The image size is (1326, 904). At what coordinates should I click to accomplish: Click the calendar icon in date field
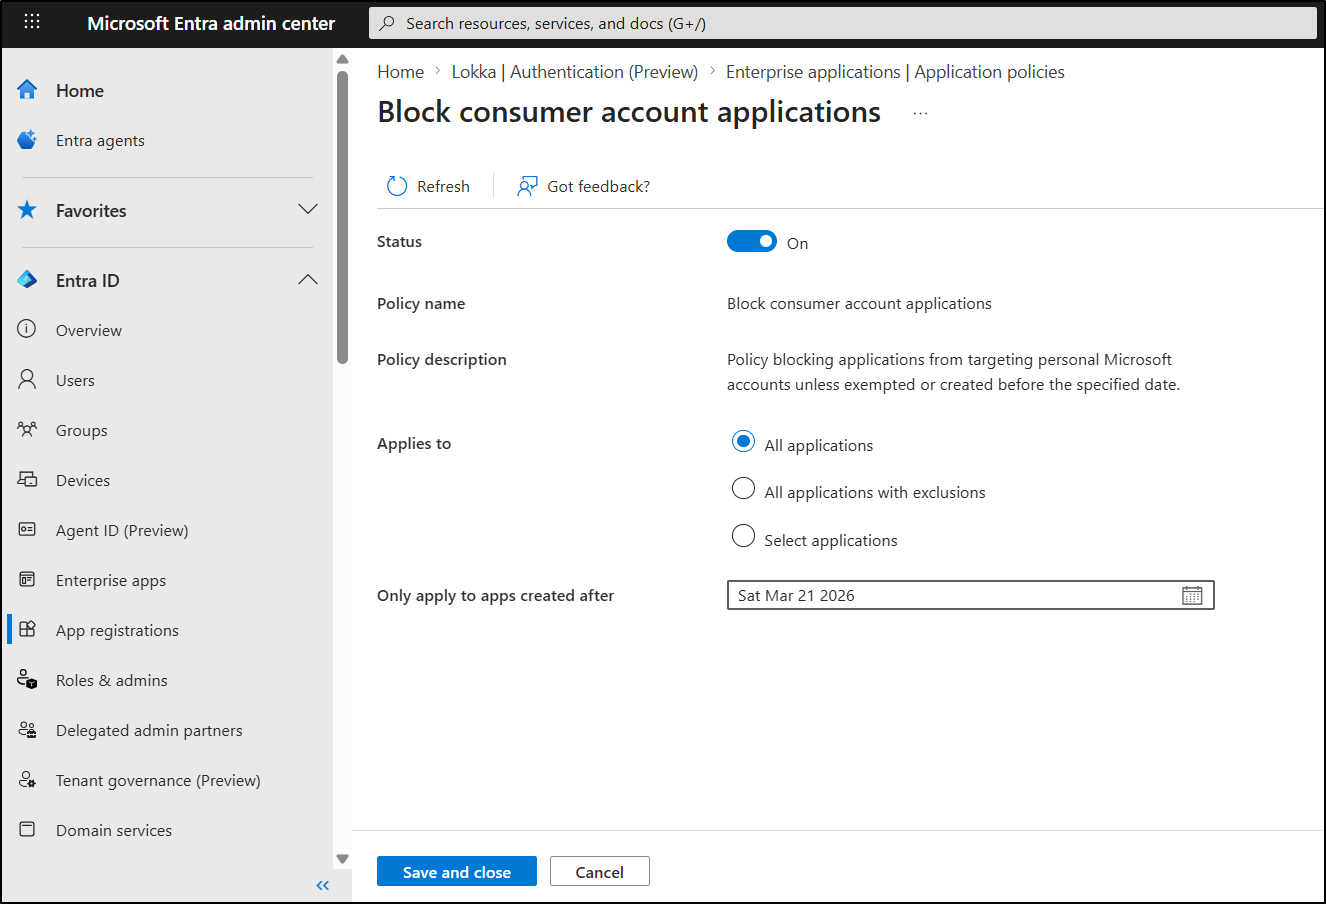(x=1192, y=595)
